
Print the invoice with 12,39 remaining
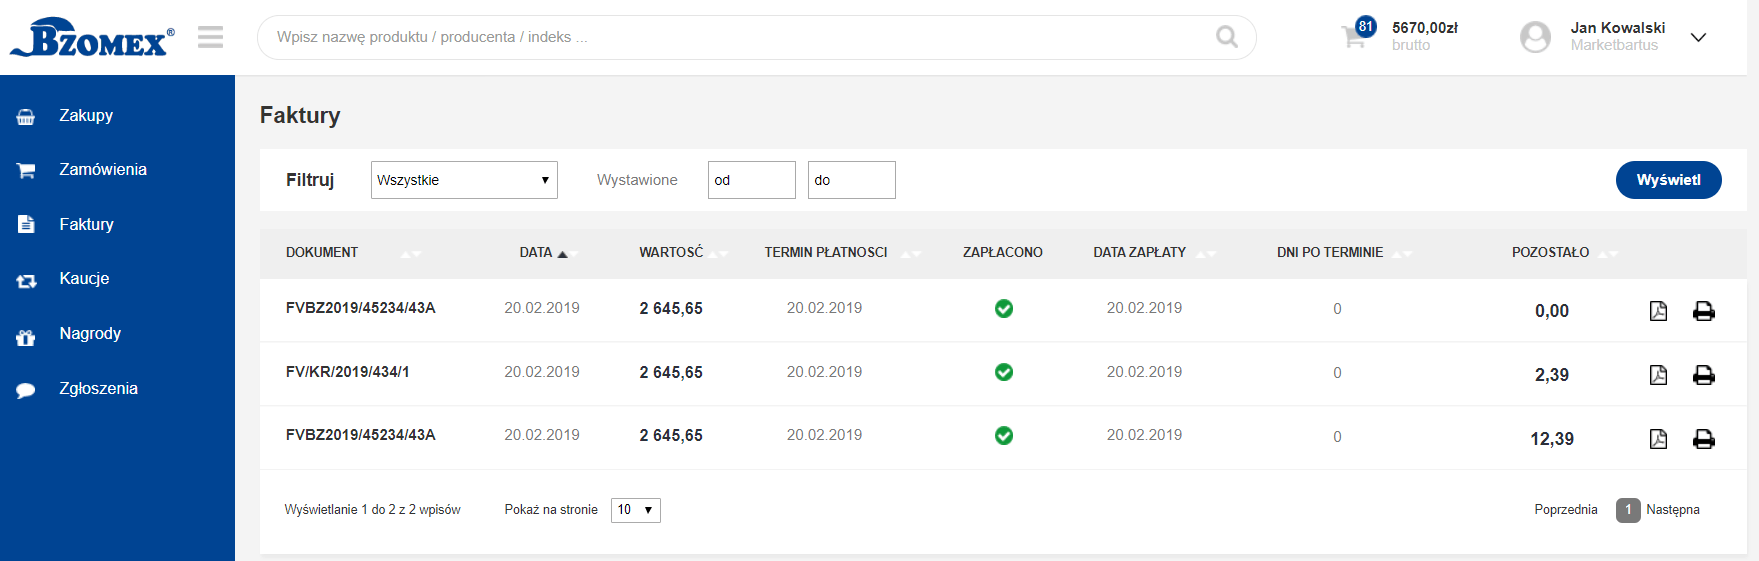point(1704,439)
